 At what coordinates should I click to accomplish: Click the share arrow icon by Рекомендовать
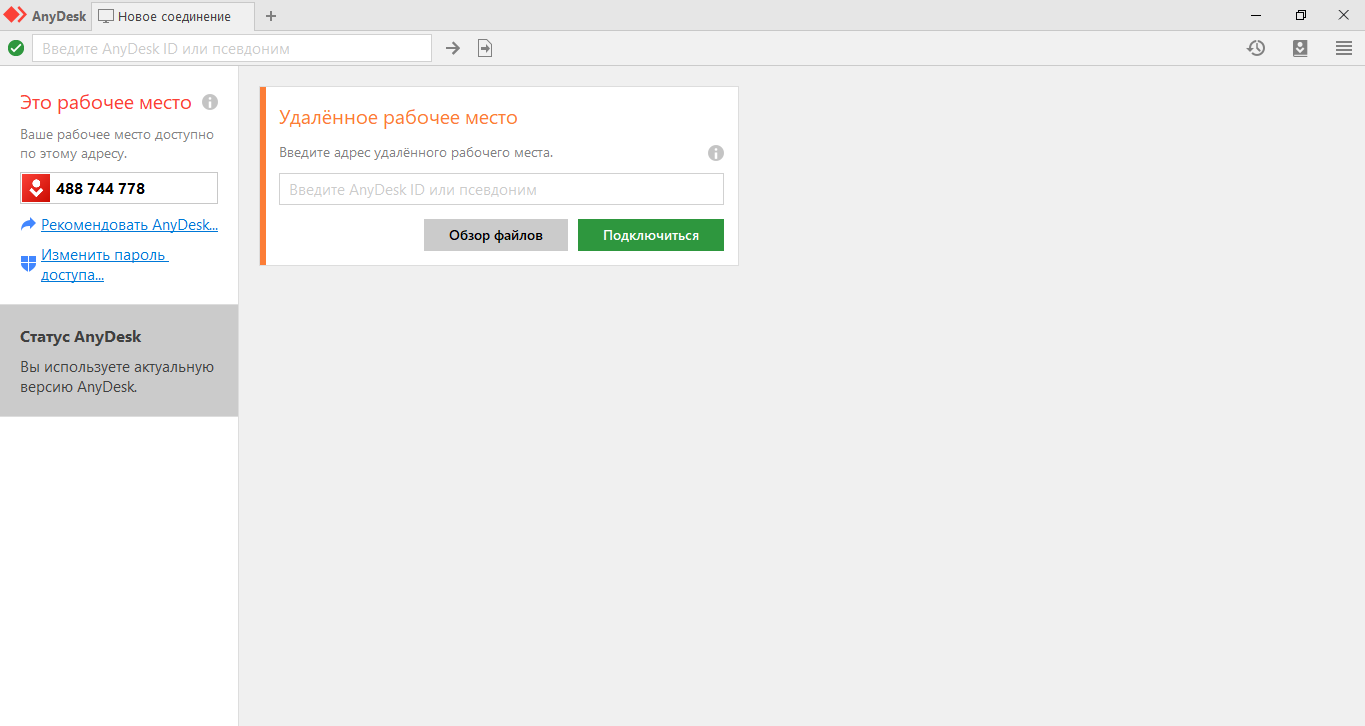pos(28,225)
